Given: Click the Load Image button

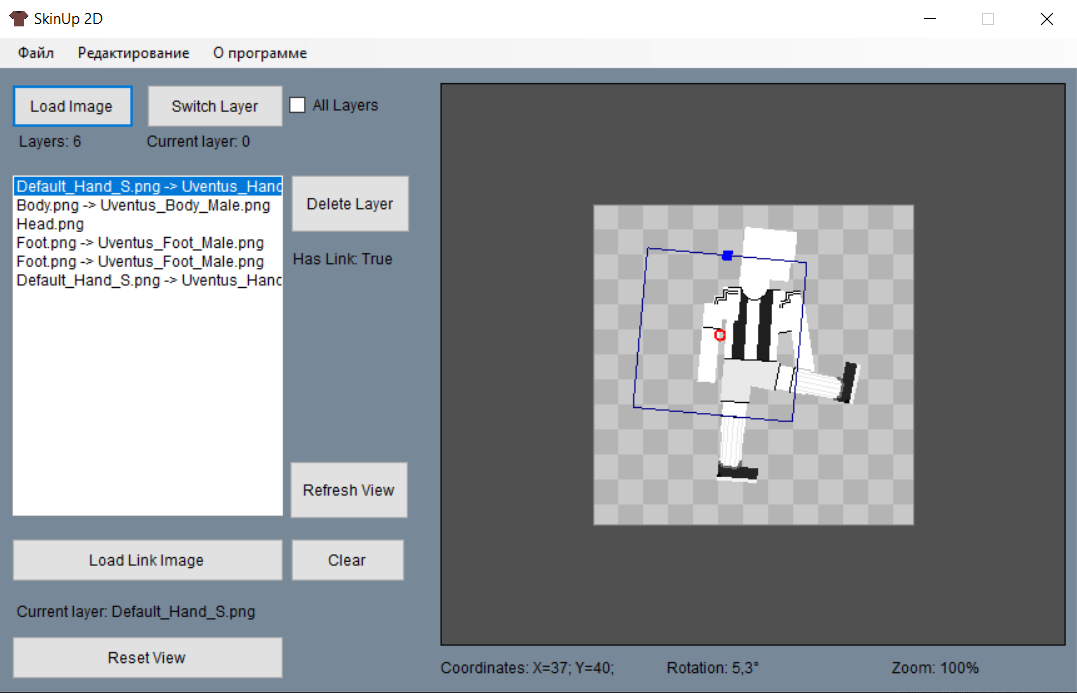Looking at the screenshot, I should pos(72,106).
